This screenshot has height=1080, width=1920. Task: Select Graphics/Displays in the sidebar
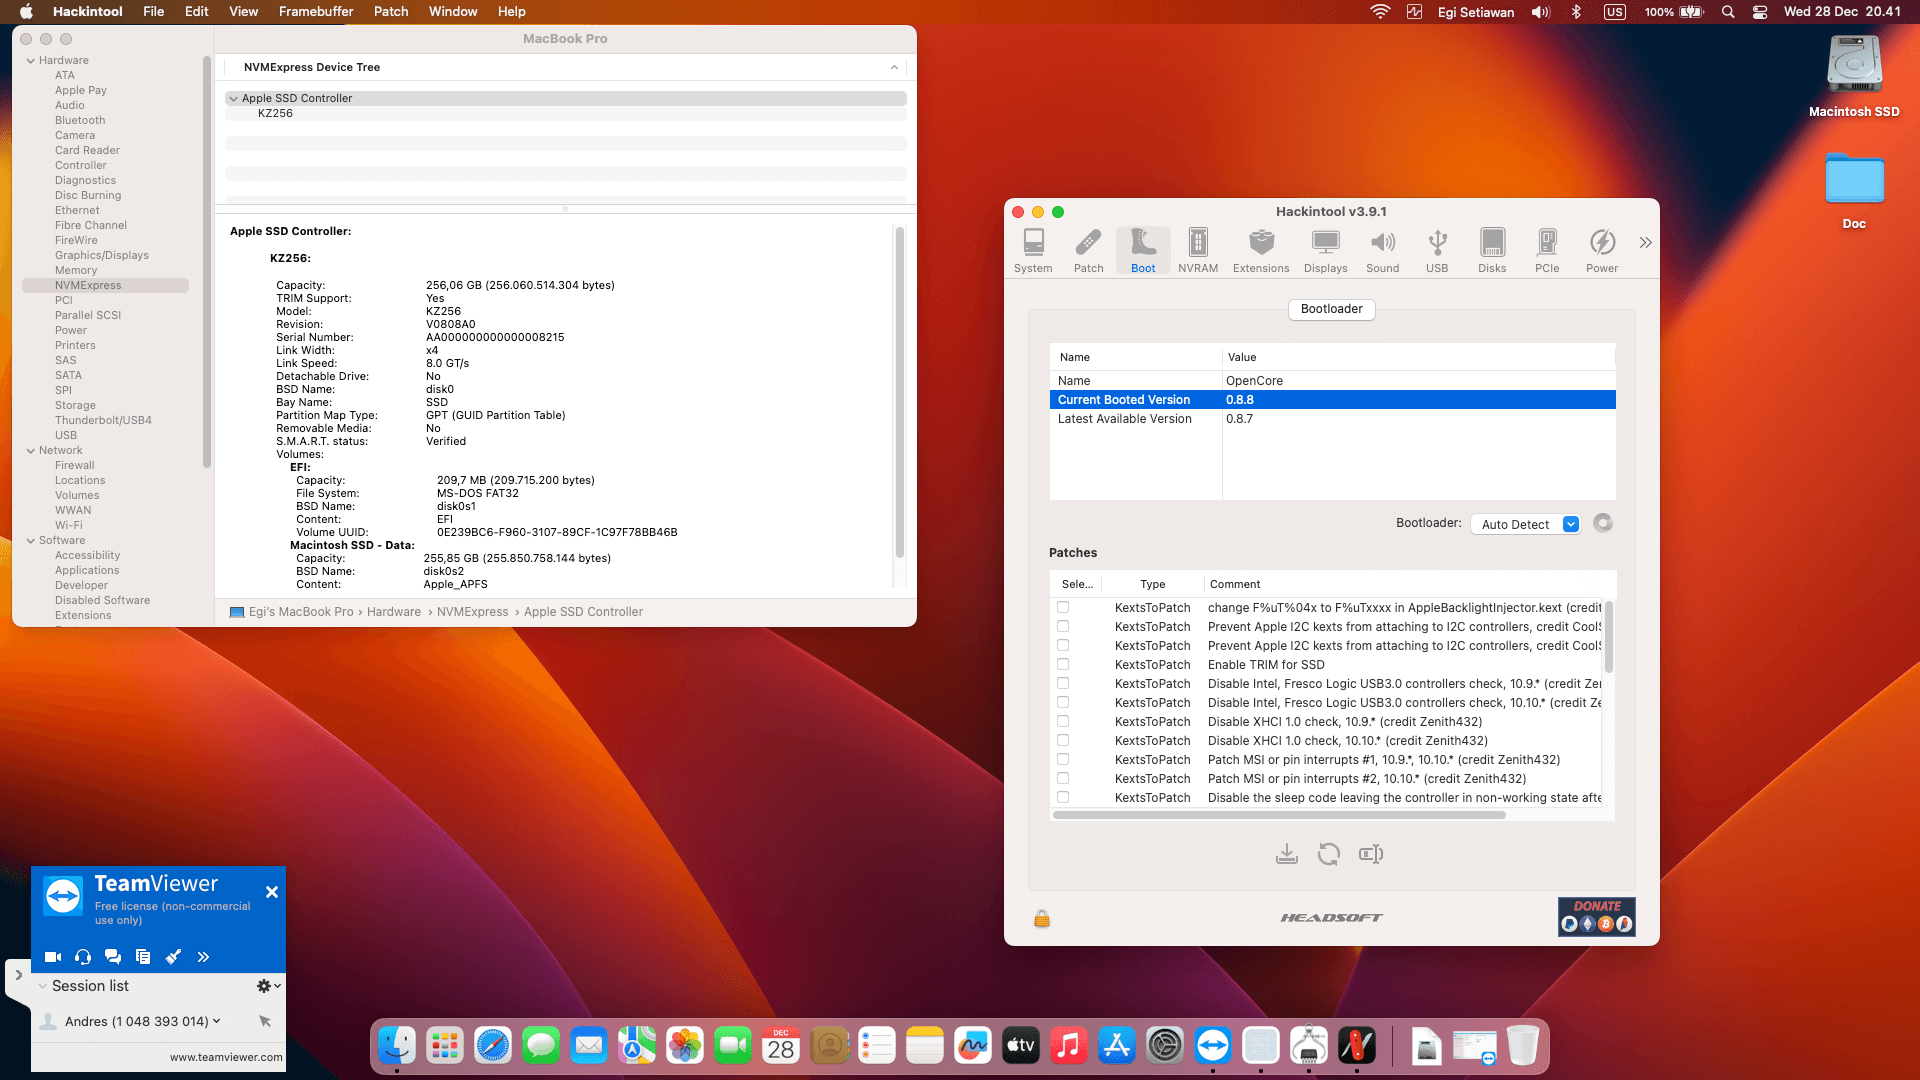(x=101, y=255)
